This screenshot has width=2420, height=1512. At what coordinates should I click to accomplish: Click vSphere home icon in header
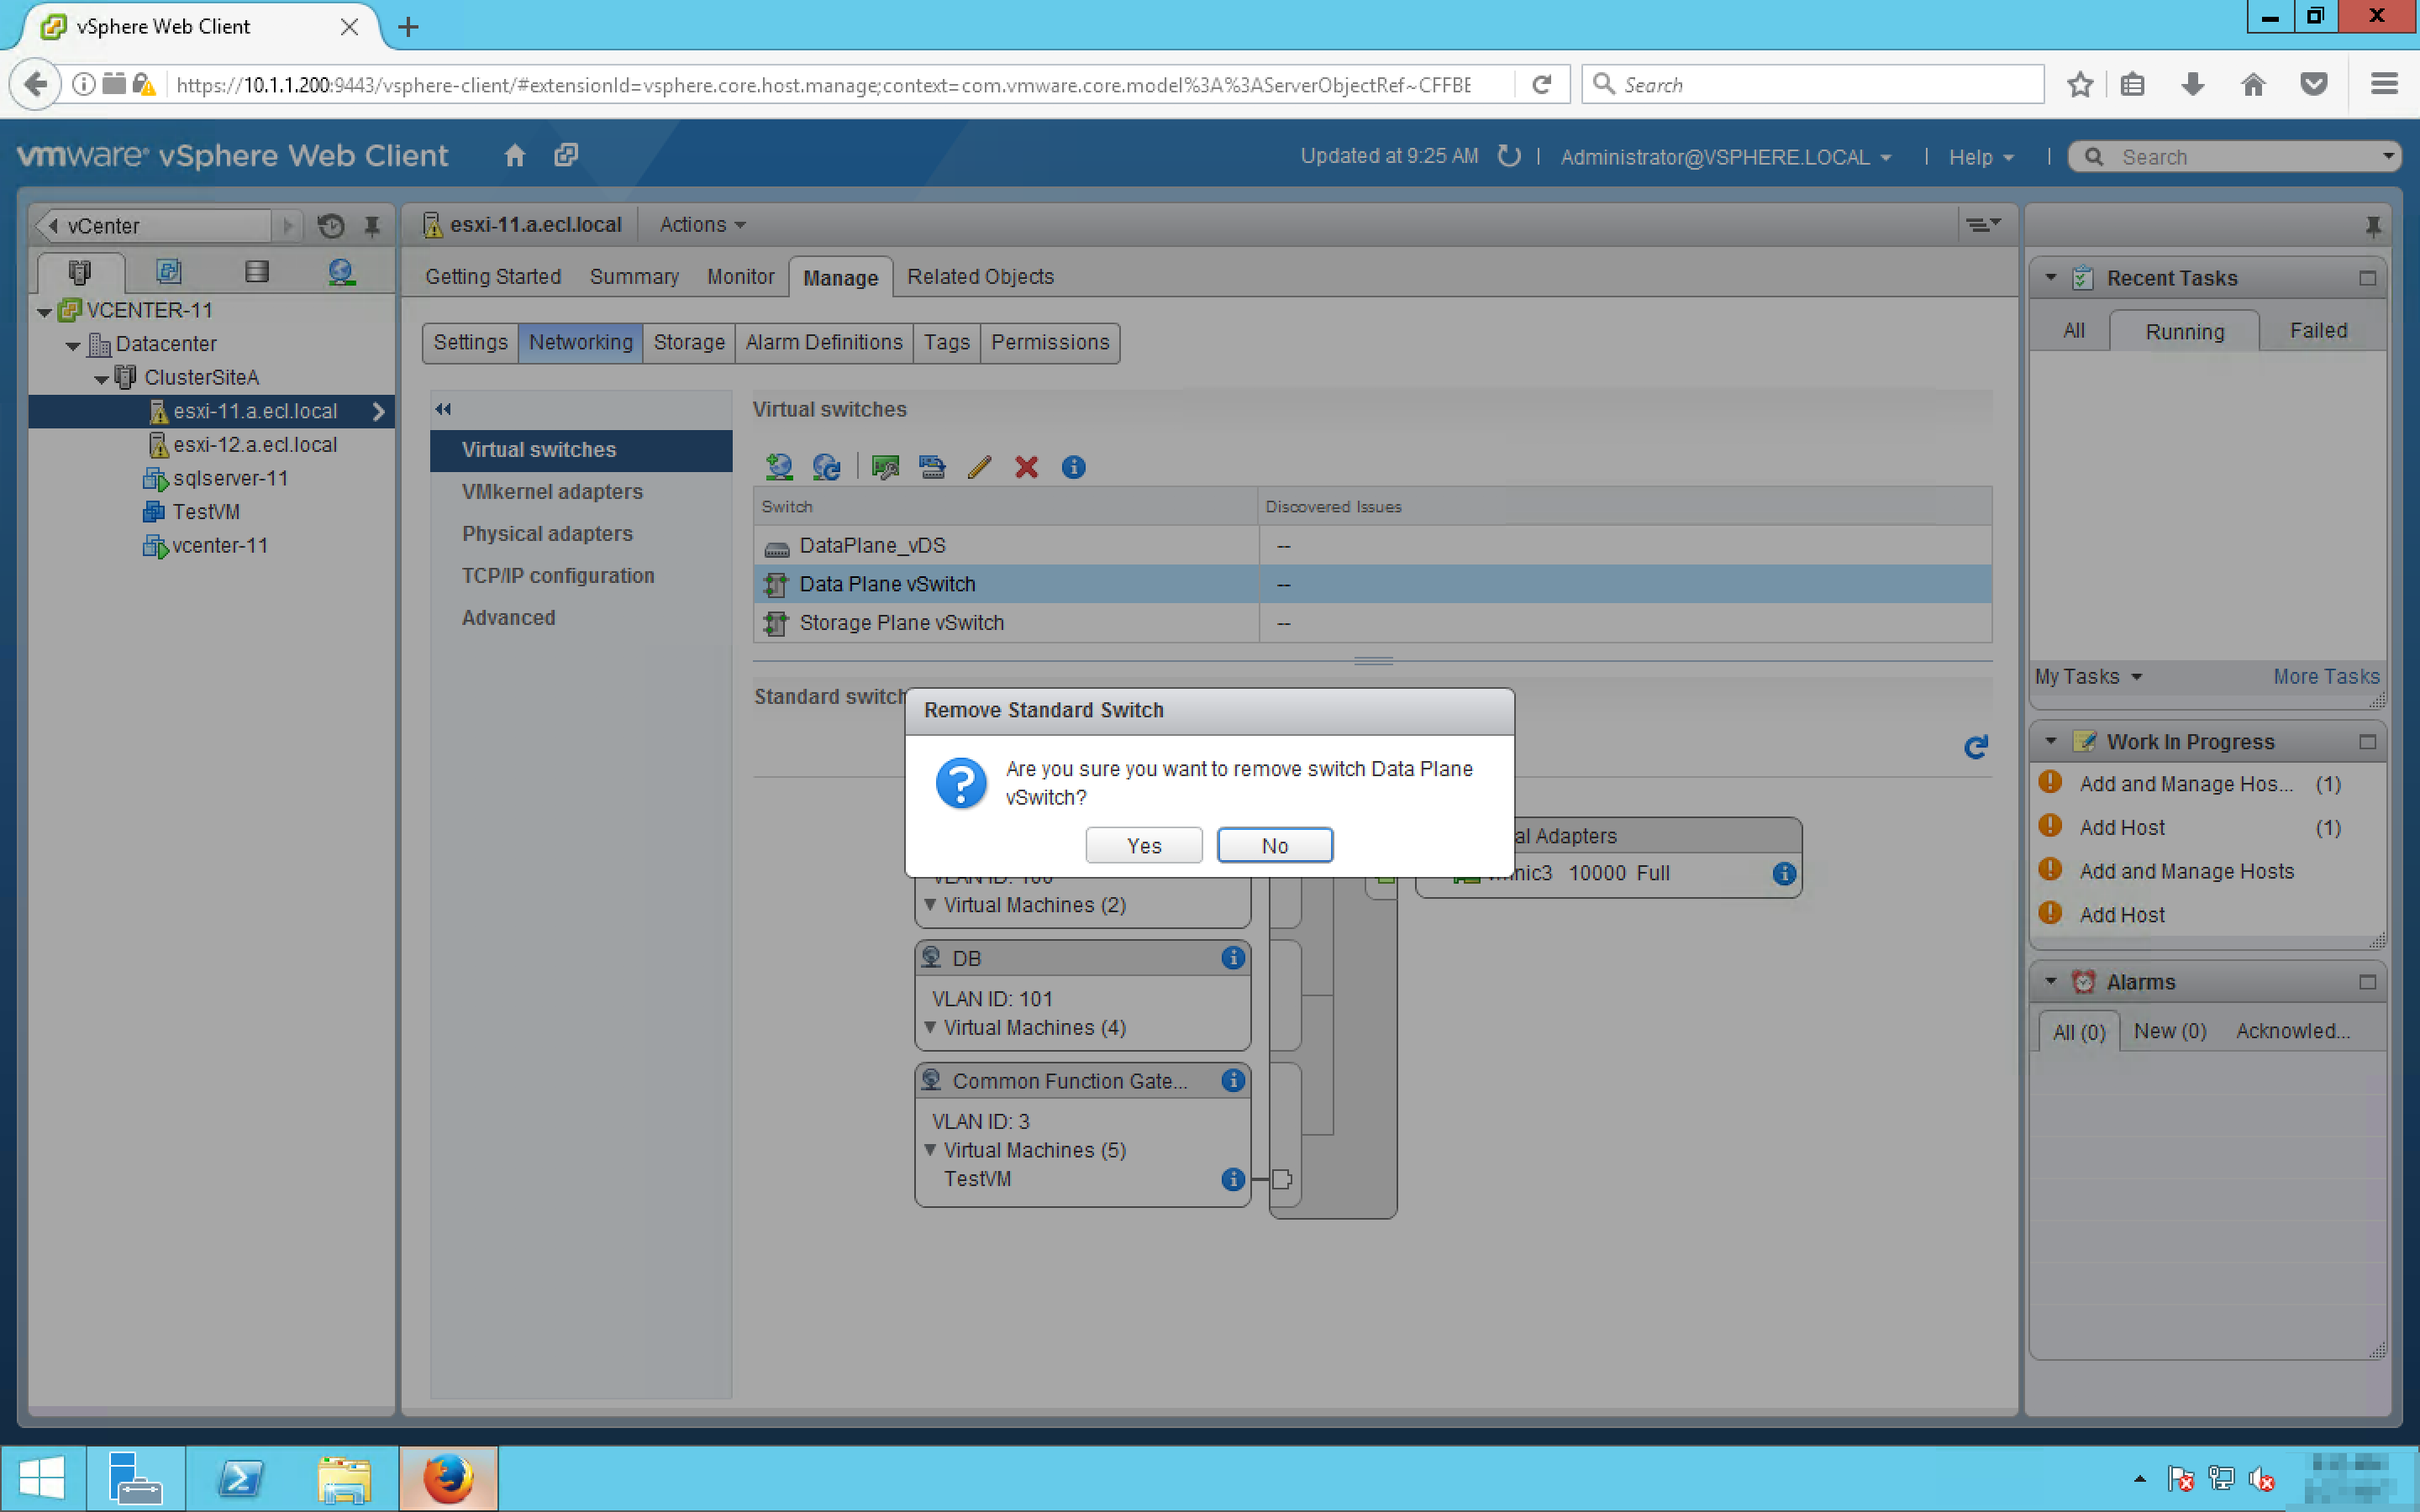[x=514, y=156]
